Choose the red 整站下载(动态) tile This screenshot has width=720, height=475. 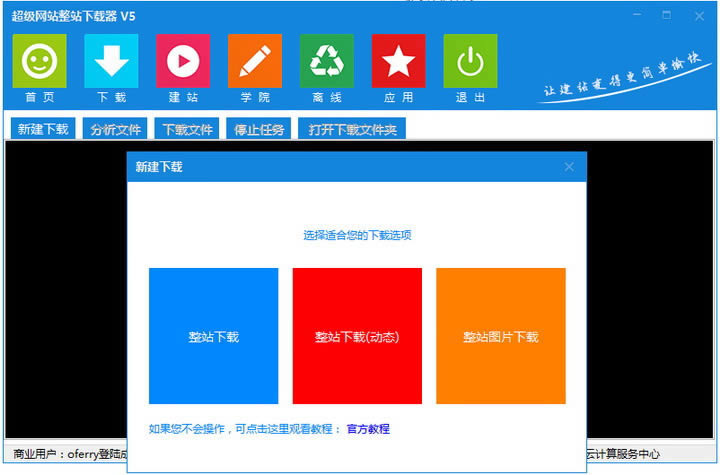point(357,336)
